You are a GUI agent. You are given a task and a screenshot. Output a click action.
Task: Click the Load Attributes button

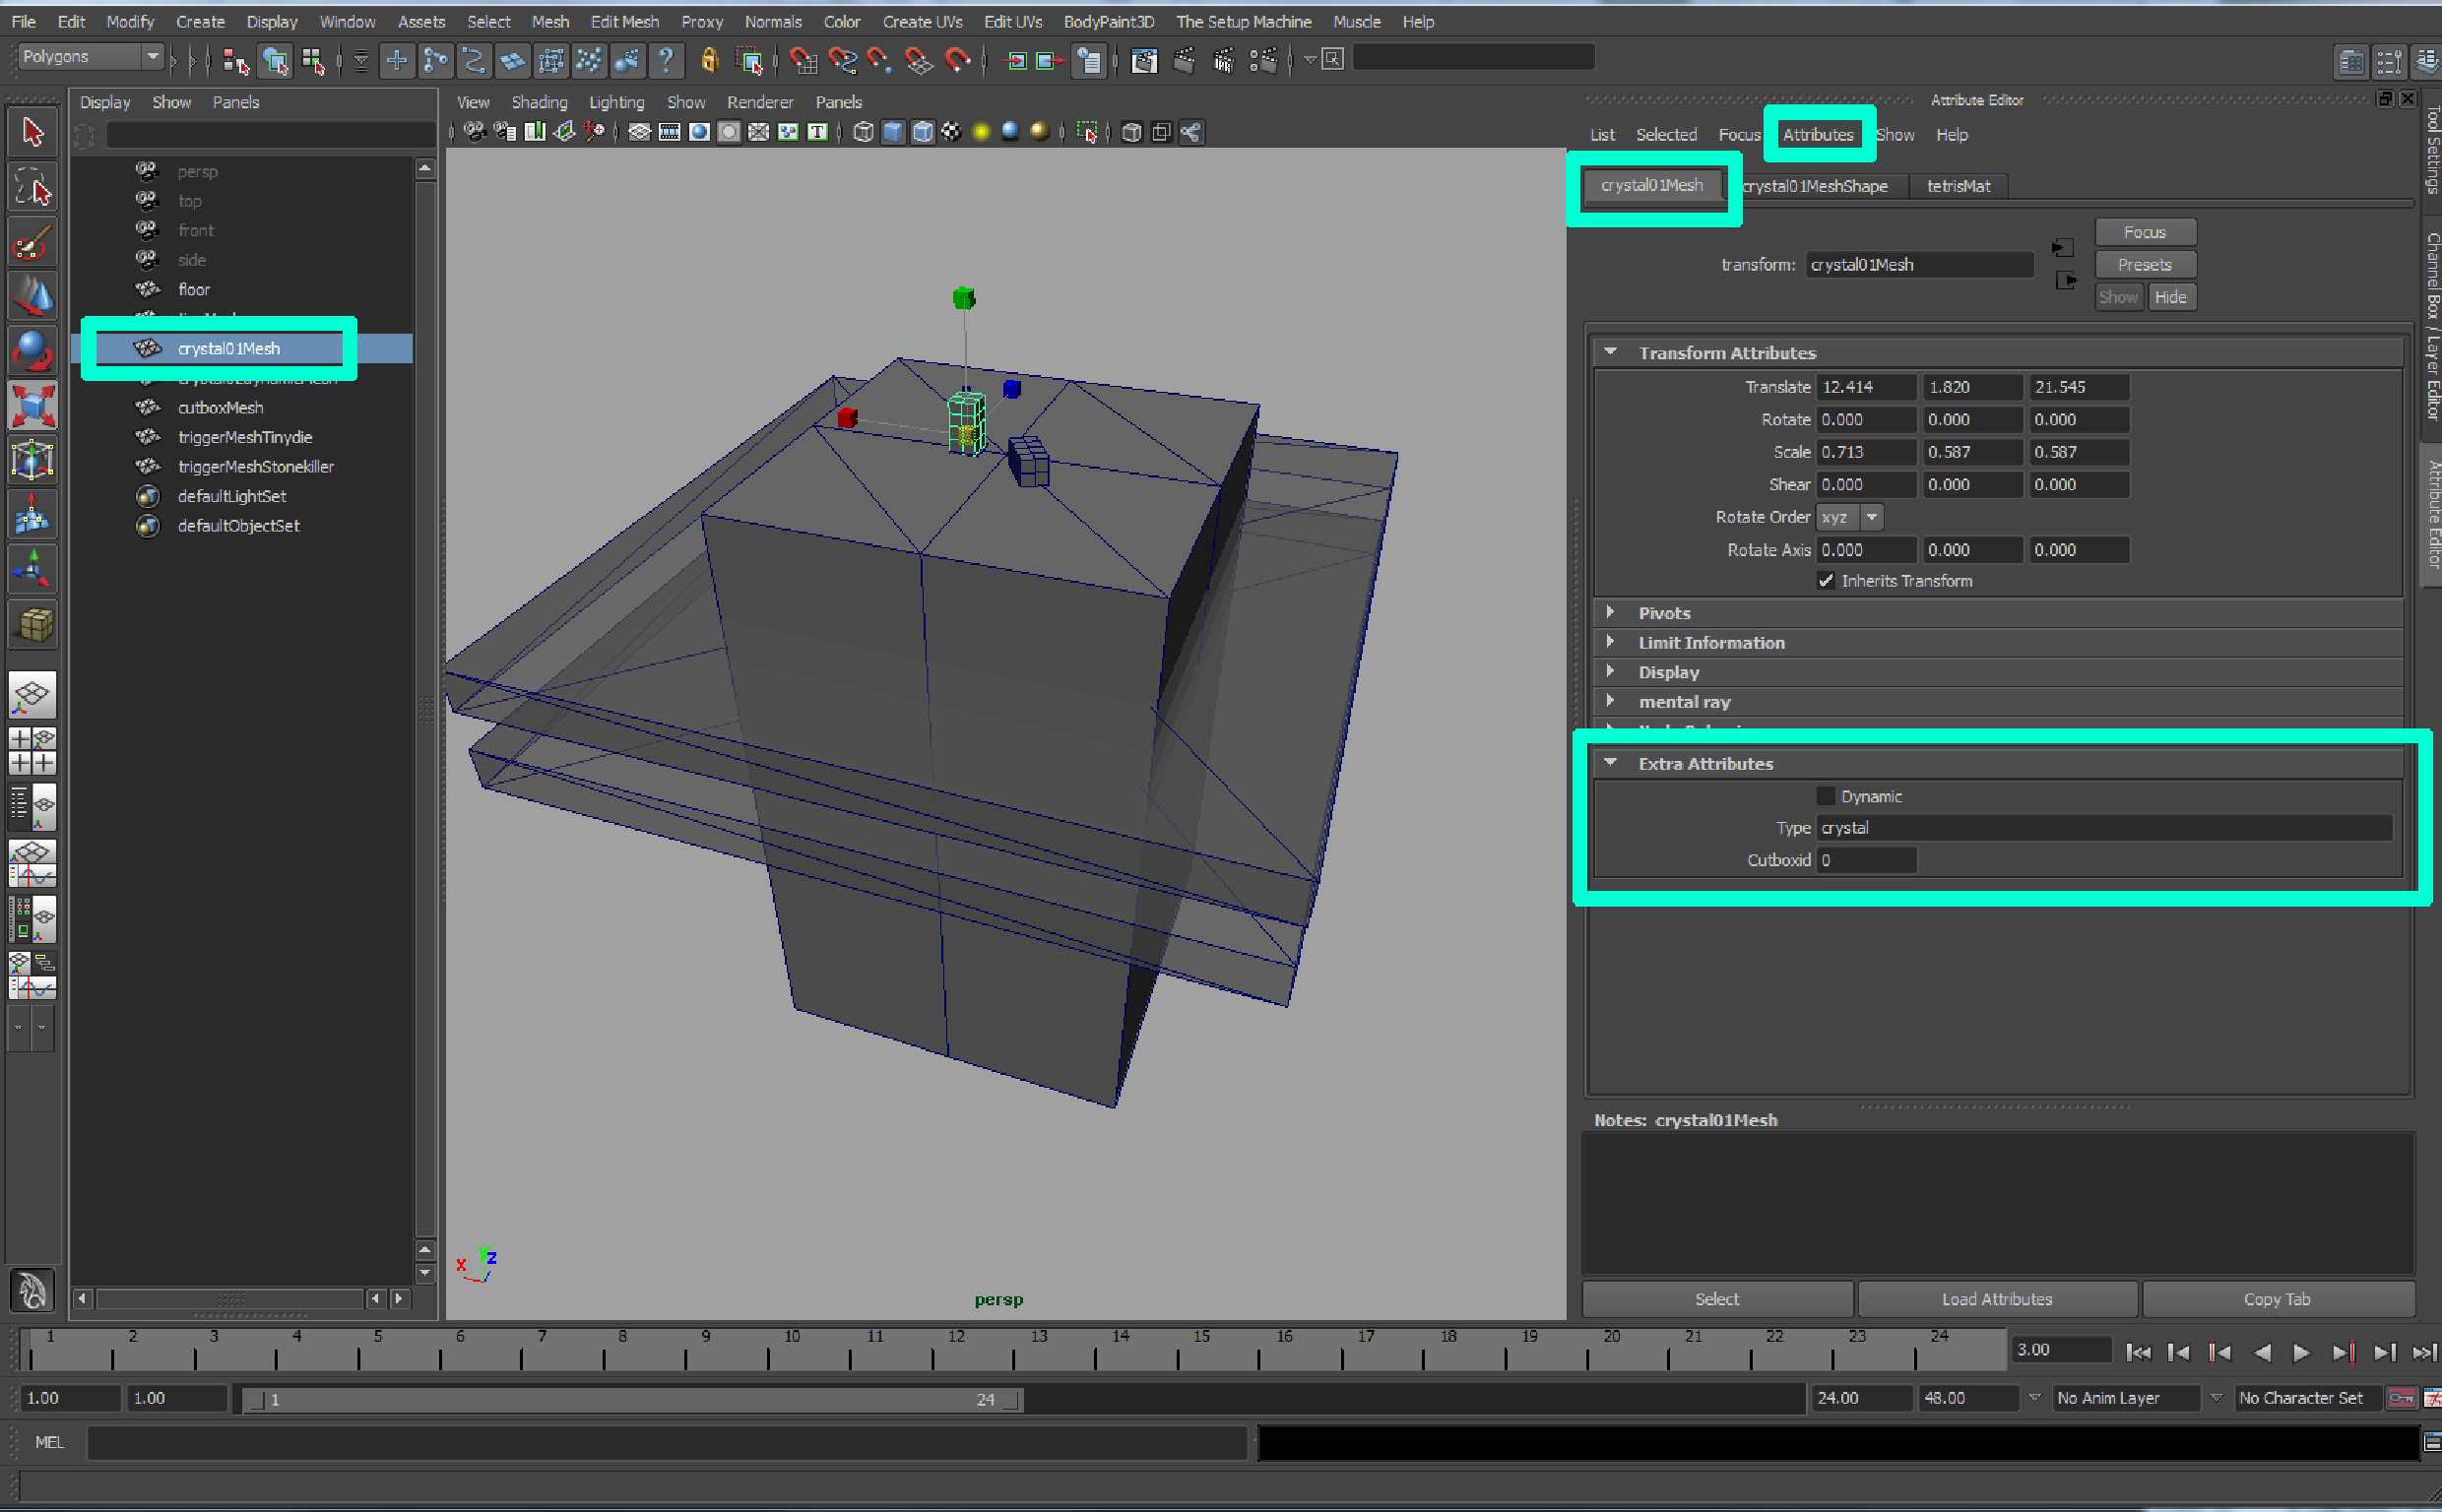coord(1996,1299)
